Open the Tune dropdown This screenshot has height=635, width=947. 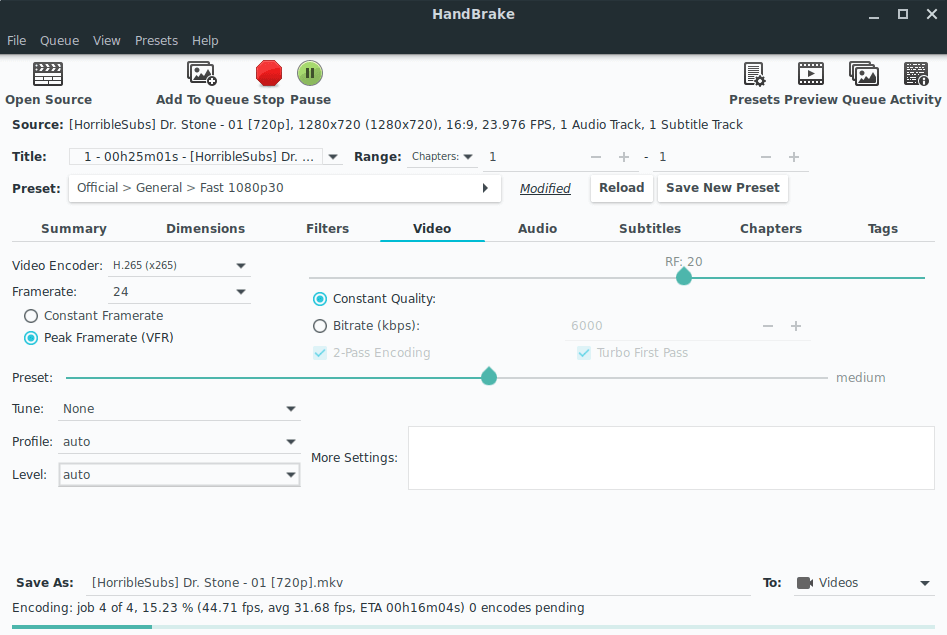(x=179, y=409)
